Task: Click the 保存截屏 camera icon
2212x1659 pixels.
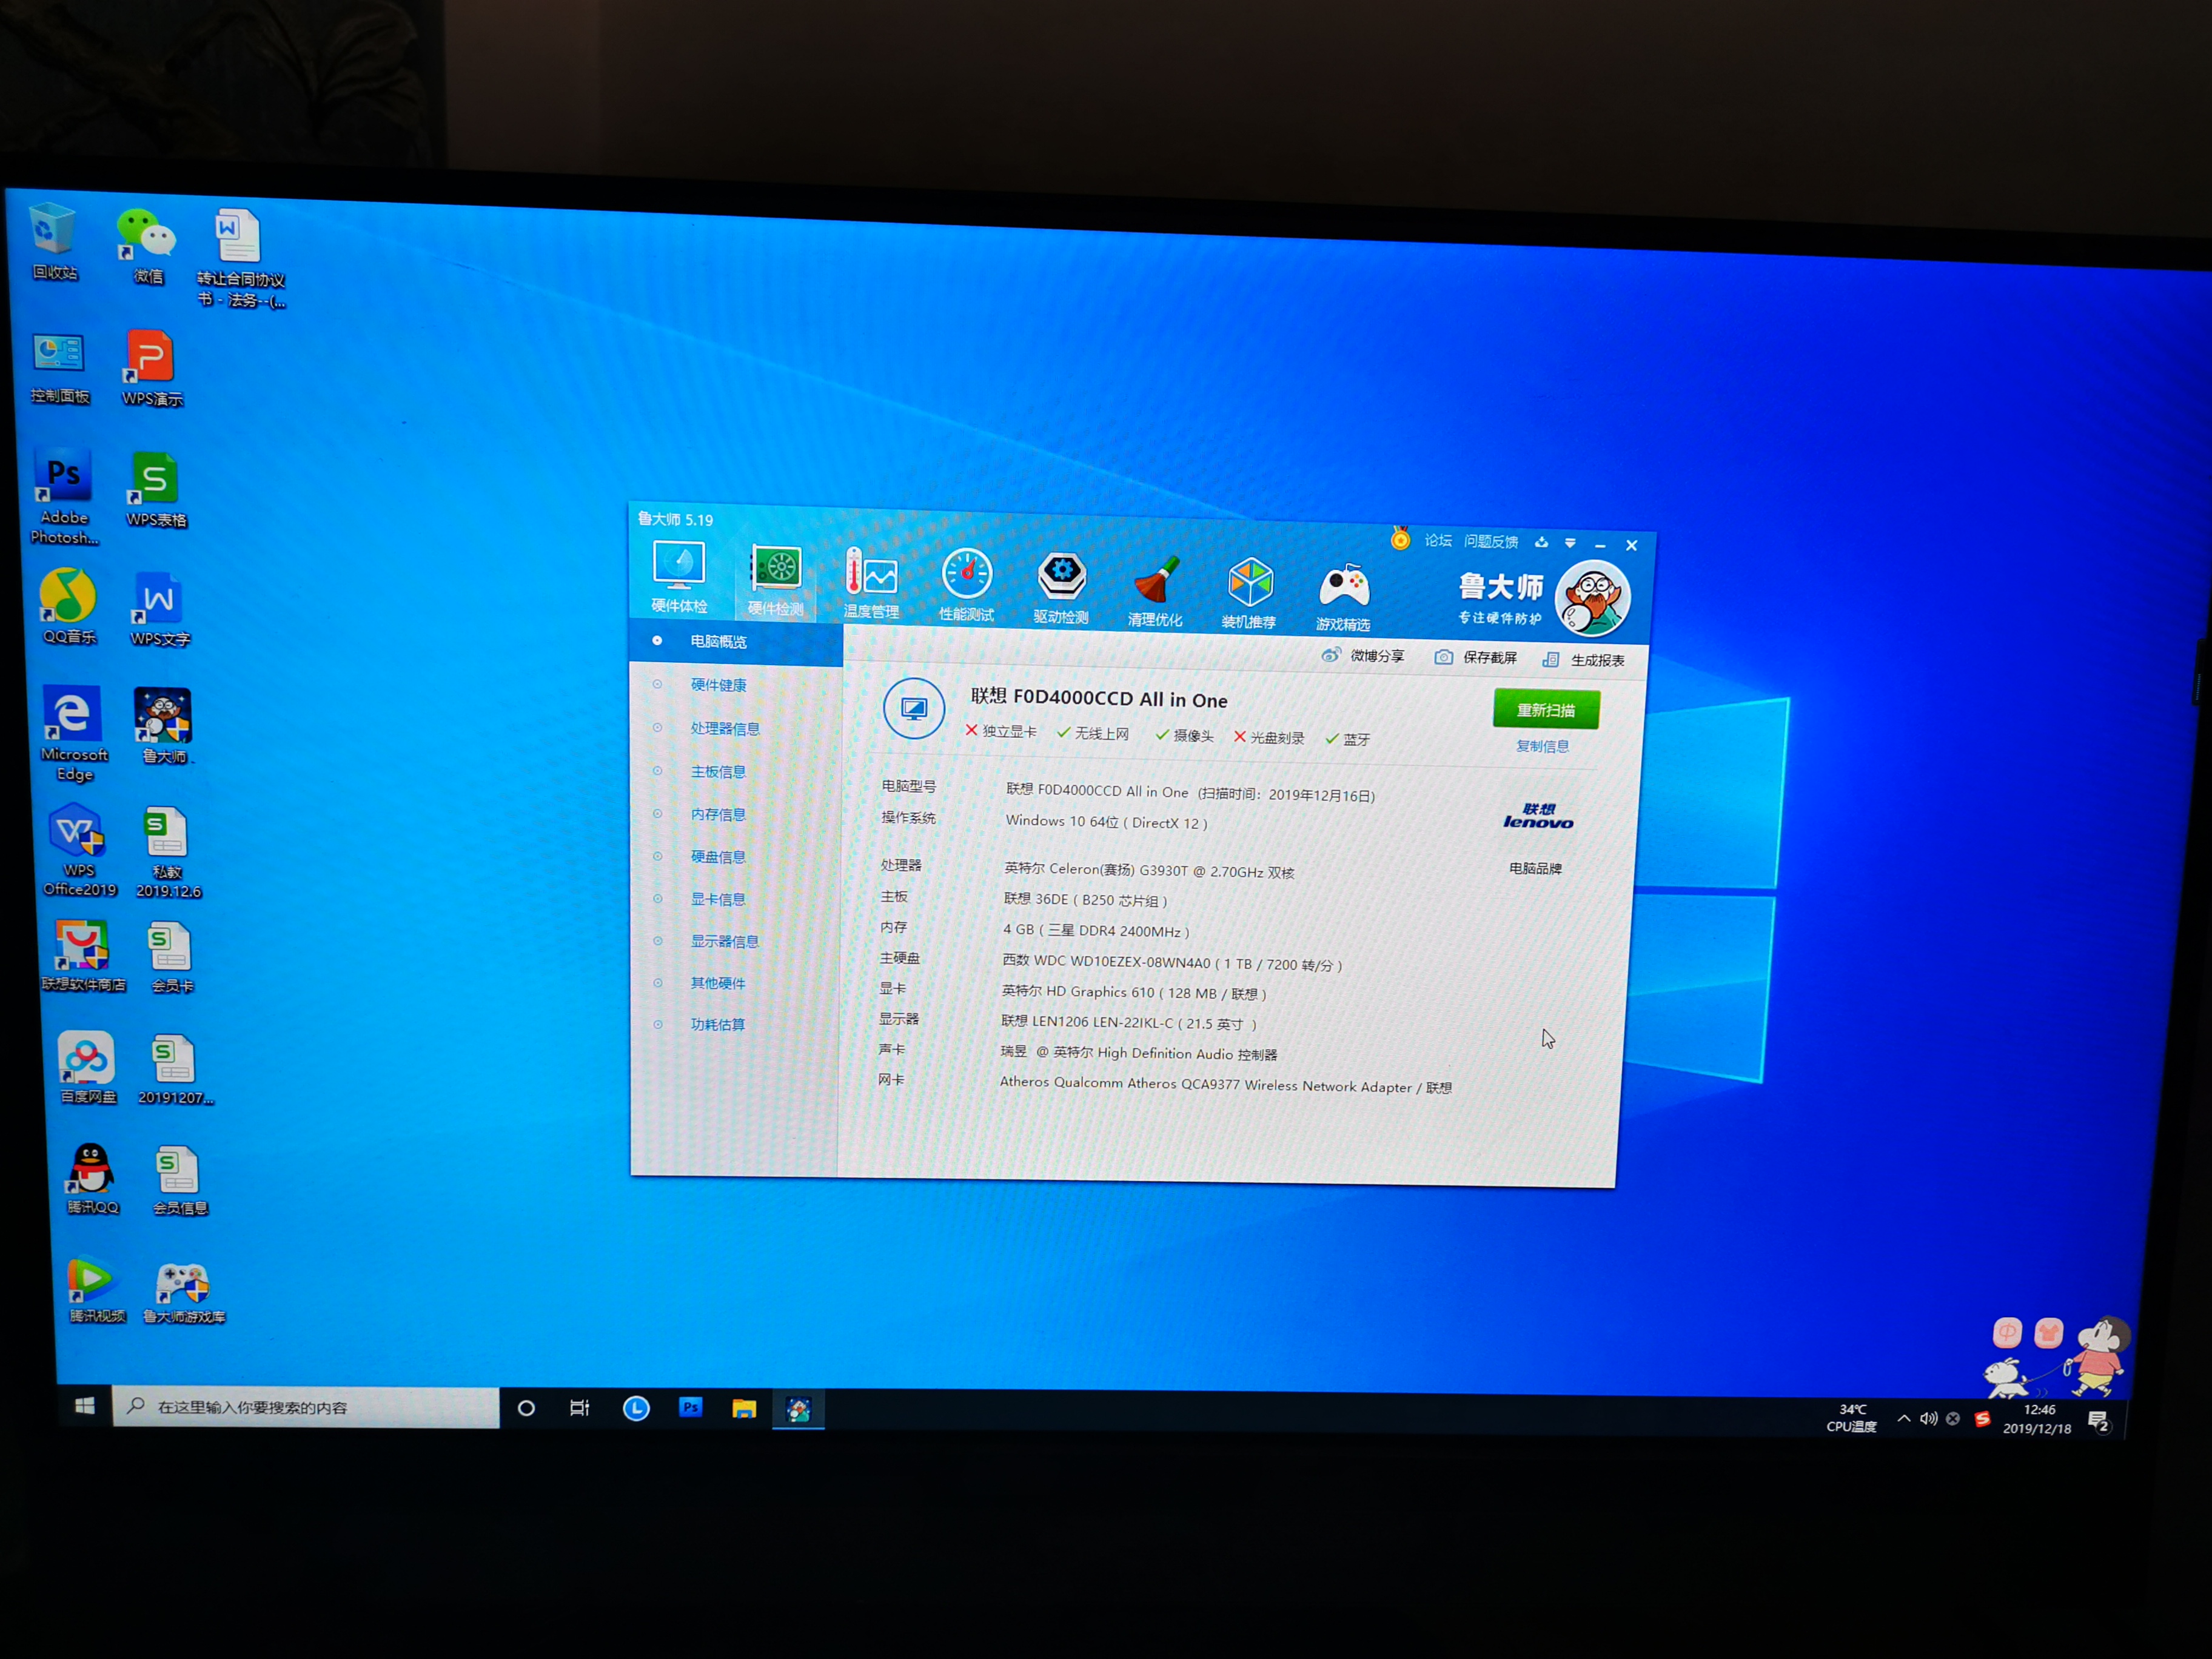Action: tap(1443, 657)
